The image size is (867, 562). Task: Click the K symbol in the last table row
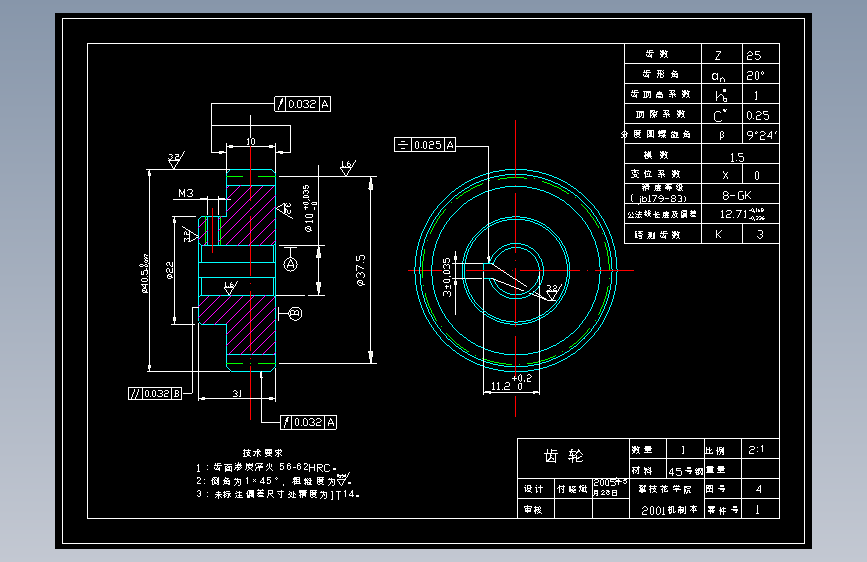(718, 234)
